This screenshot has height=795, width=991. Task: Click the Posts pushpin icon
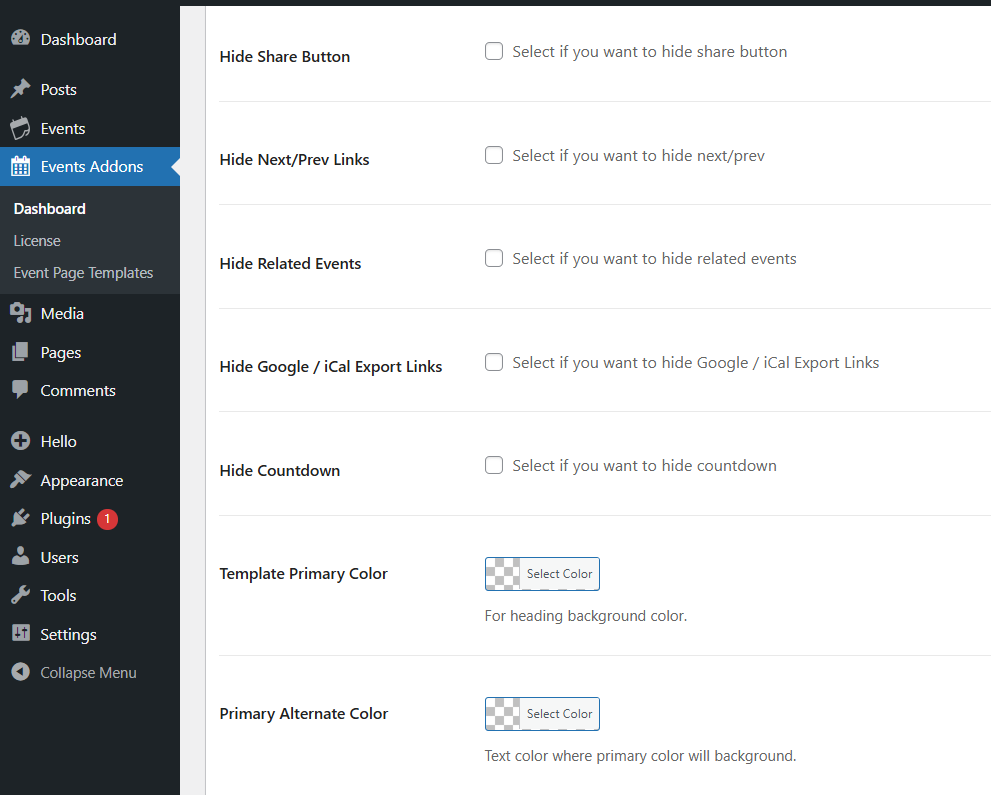pos(20,89)
